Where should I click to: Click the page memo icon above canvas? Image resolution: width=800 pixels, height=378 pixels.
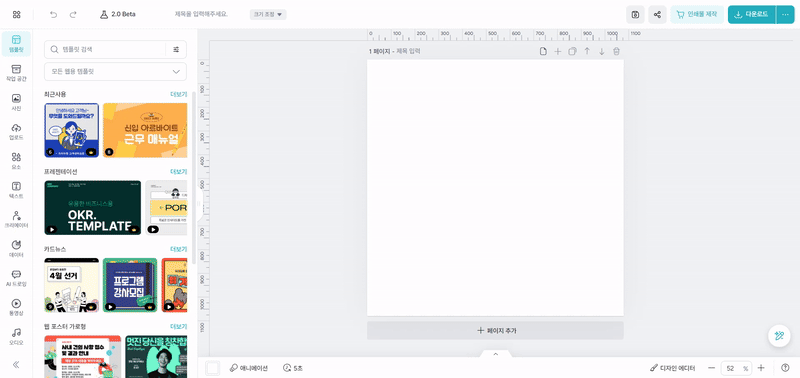tap(543, 52)
